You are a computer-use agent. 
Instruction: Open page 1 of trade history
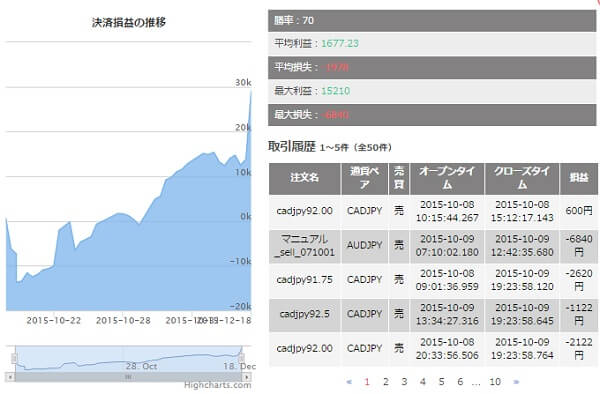click(367, 381)
